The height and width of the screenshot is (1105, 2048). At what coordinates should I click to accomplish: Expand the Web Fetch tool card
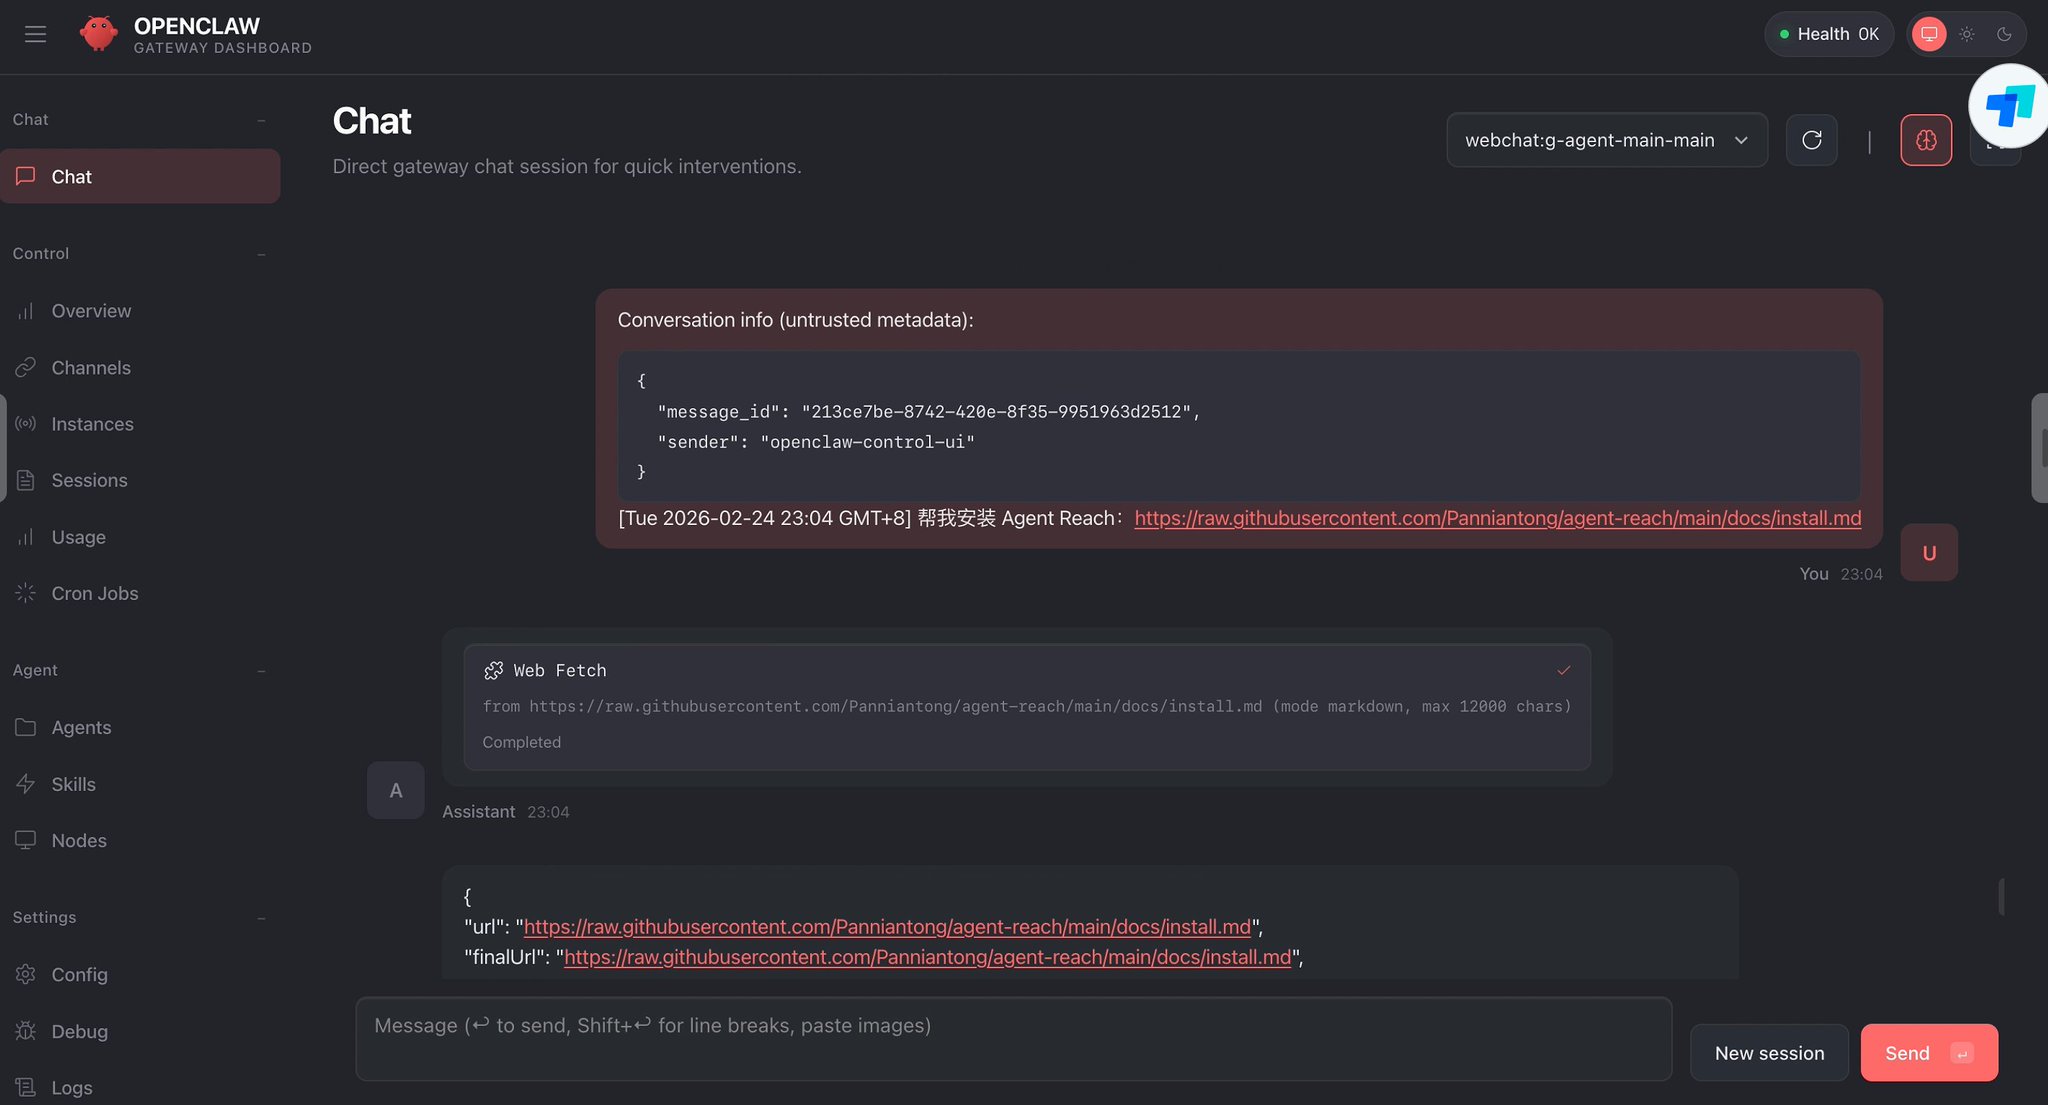click(1027, 707)
